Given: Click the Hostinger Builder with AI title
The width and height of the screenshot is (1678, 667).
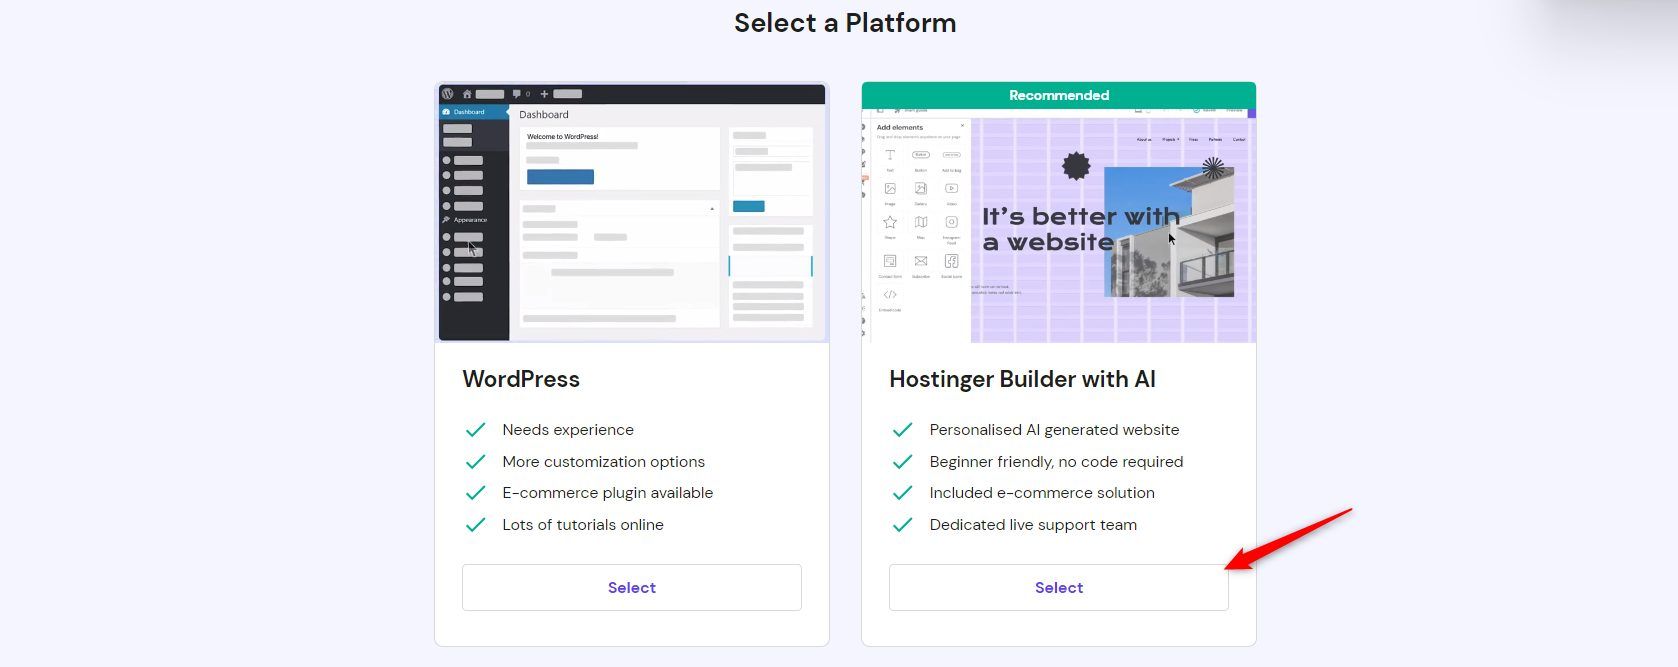Looking at the screenshot, I should (1022, 379).
